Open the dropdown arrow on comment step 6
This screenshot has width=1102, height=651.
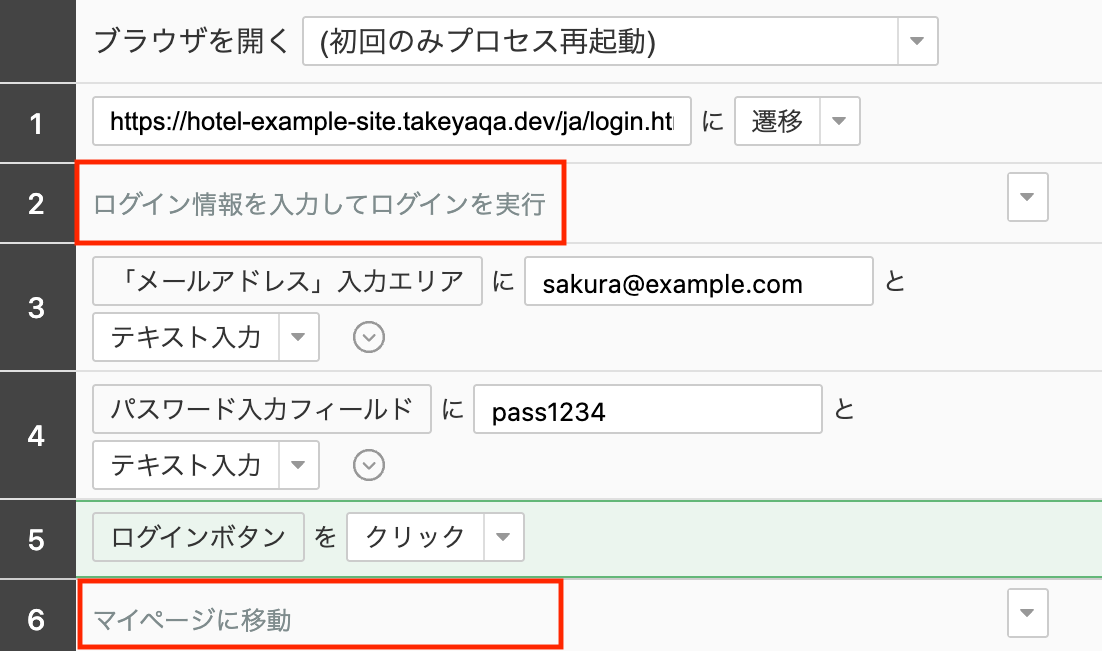click(x=1027, y=613)
